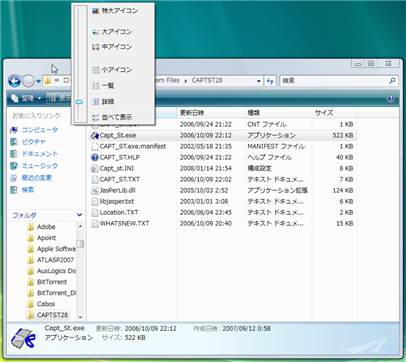
Task: Open the address bar history dropdown
Action: point(258,81)
